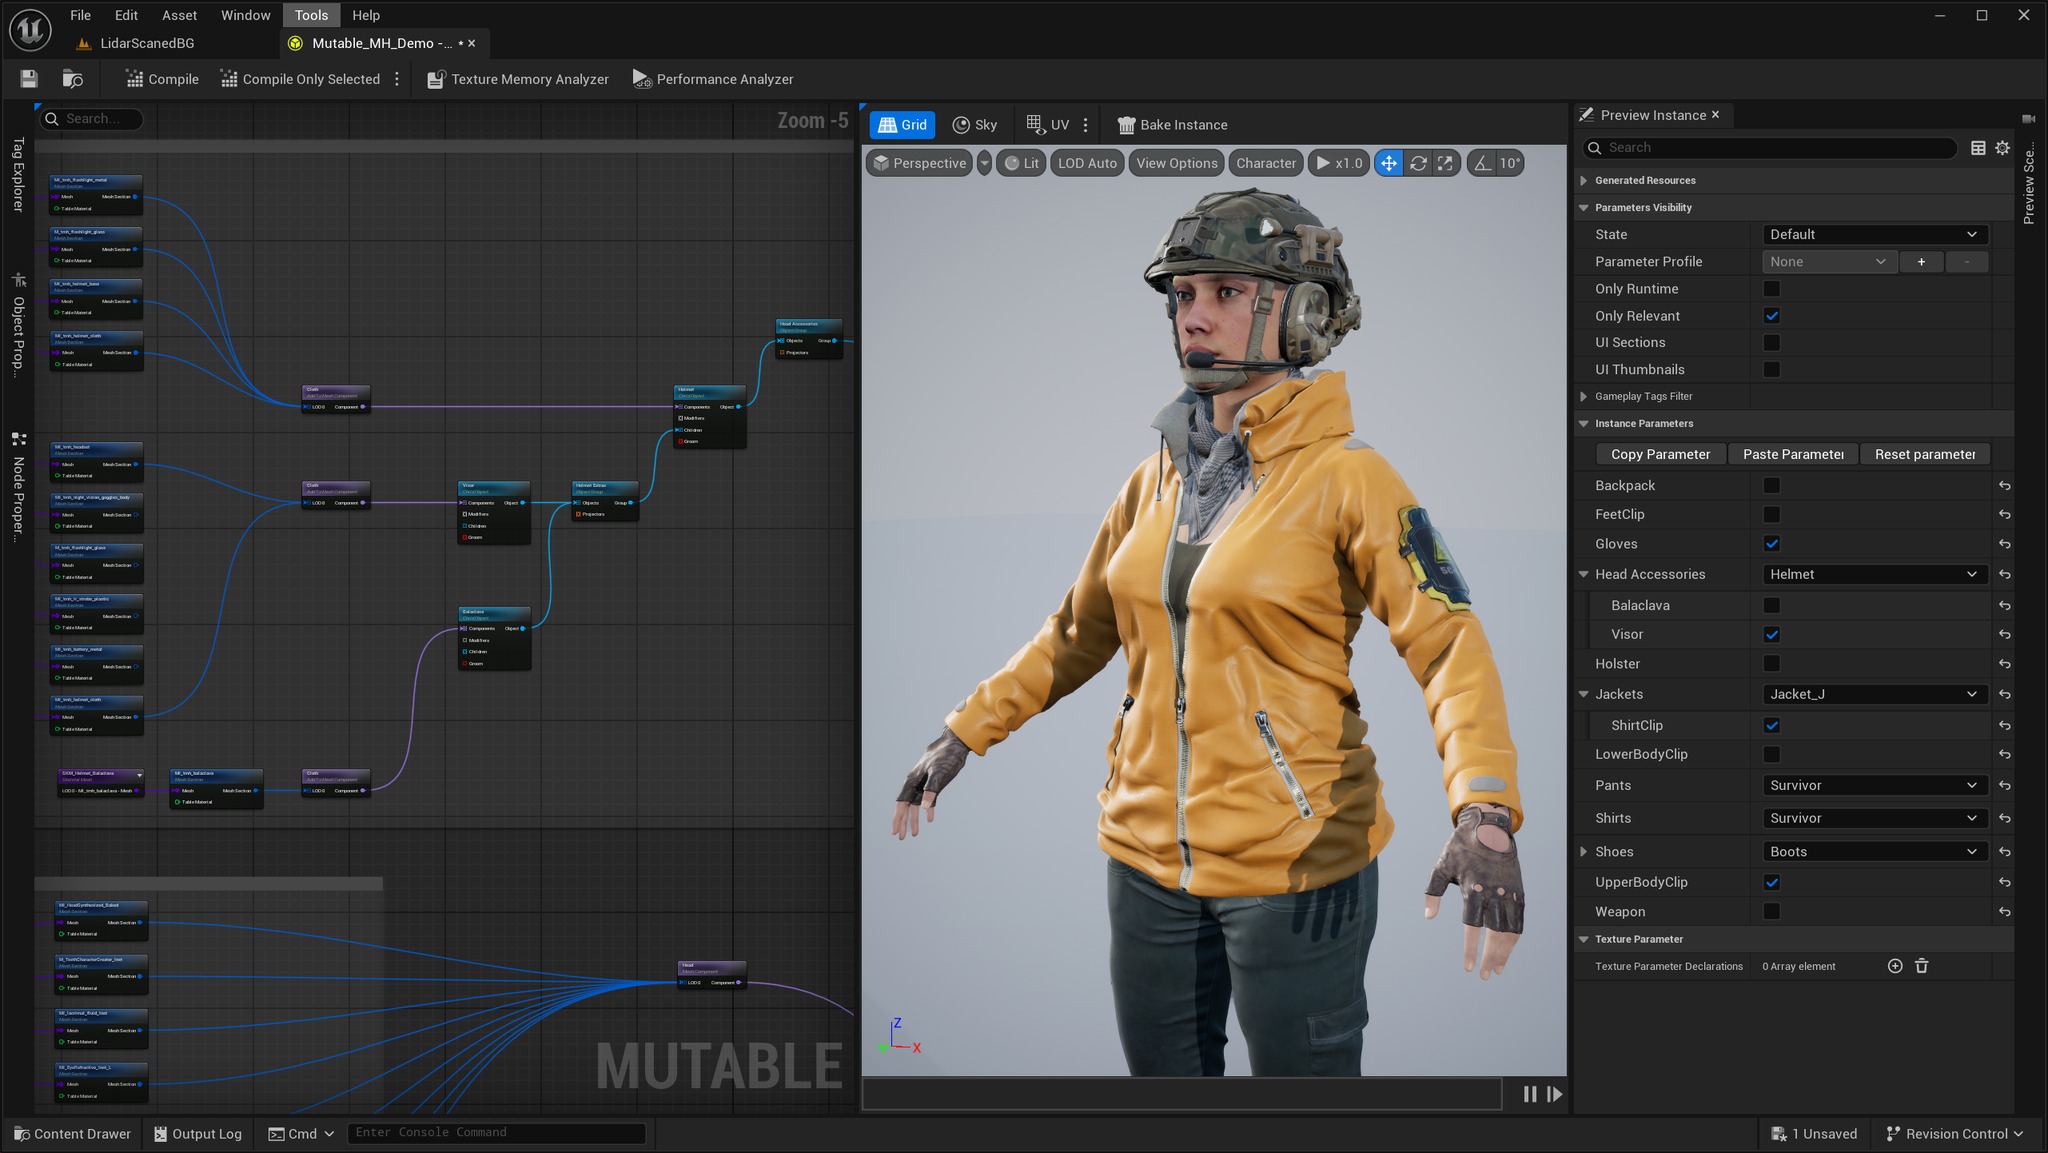Image resolution: width=2048 pixels, height=1153 pixels.
Task: Select the translate gizmo icon in the viewport
Action: (x=1388, y=163)
